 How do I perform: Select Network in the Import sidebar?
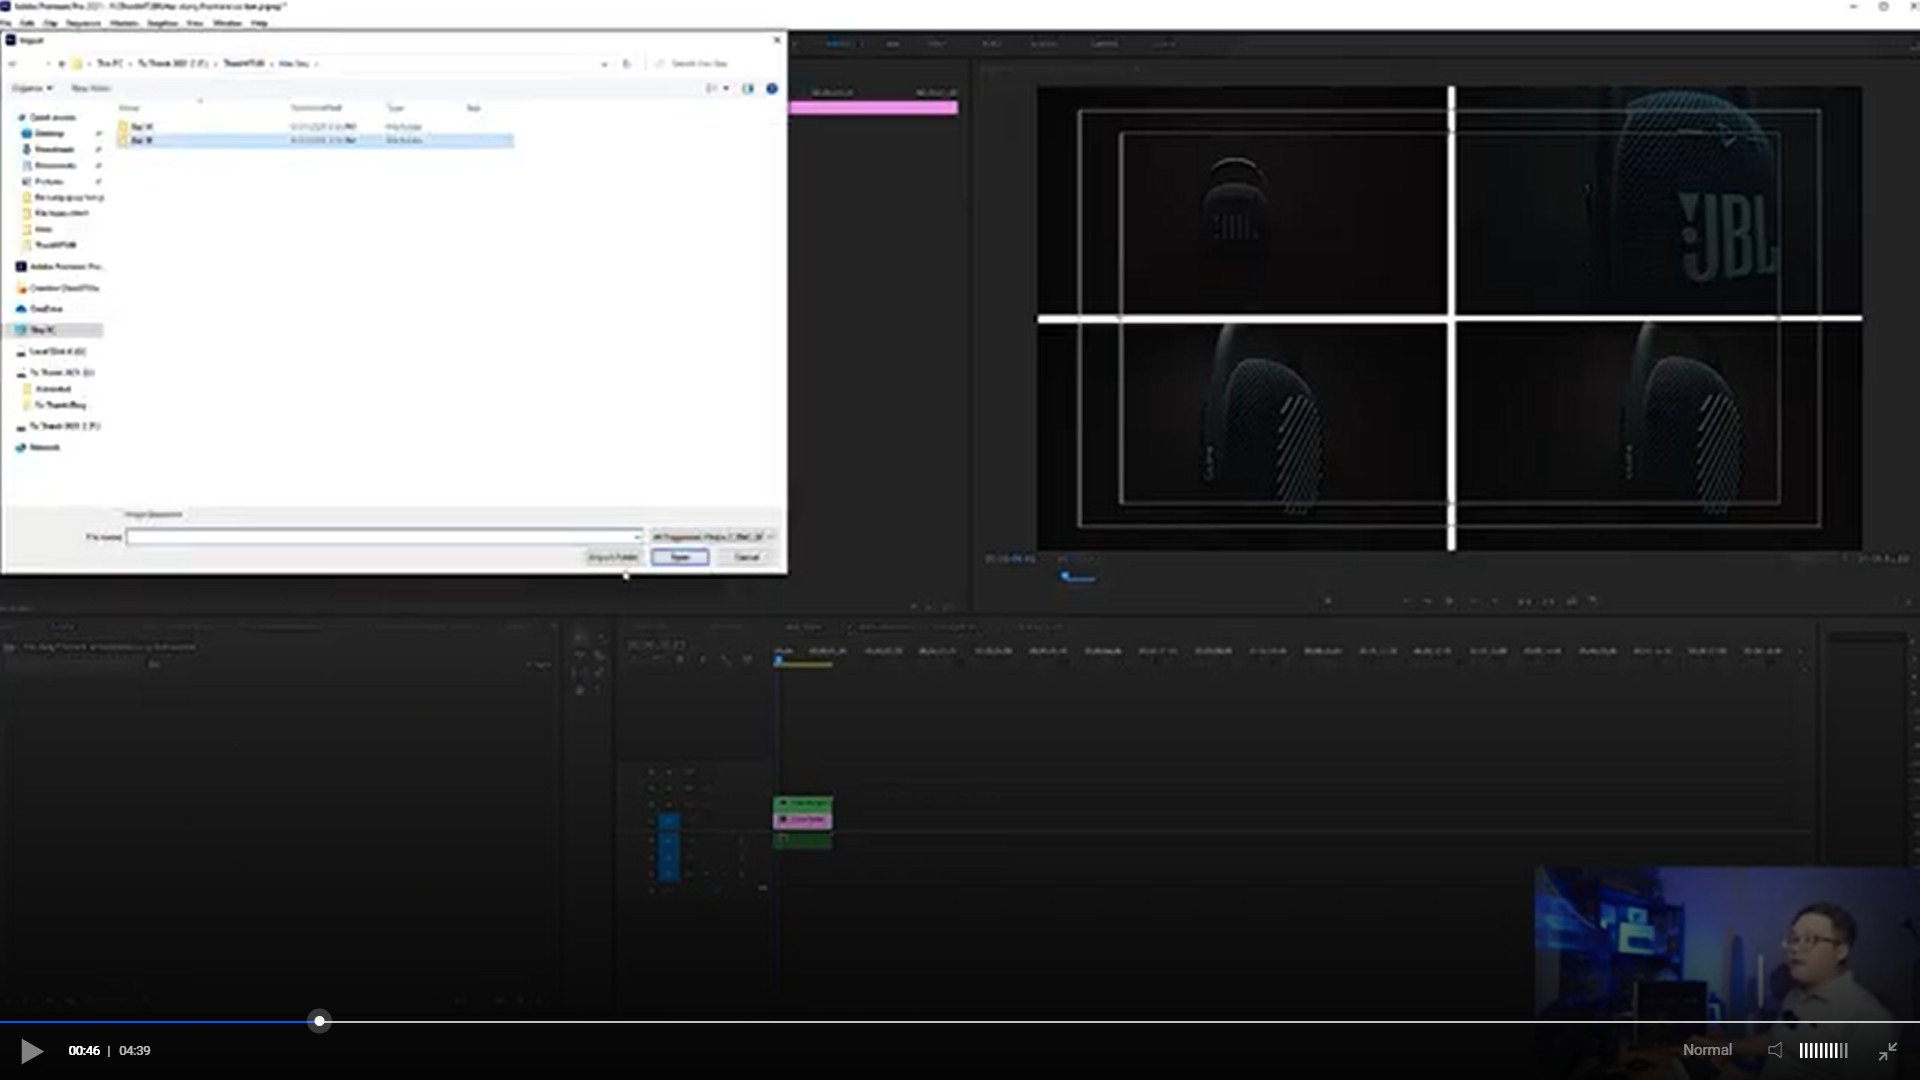(39, 447)
